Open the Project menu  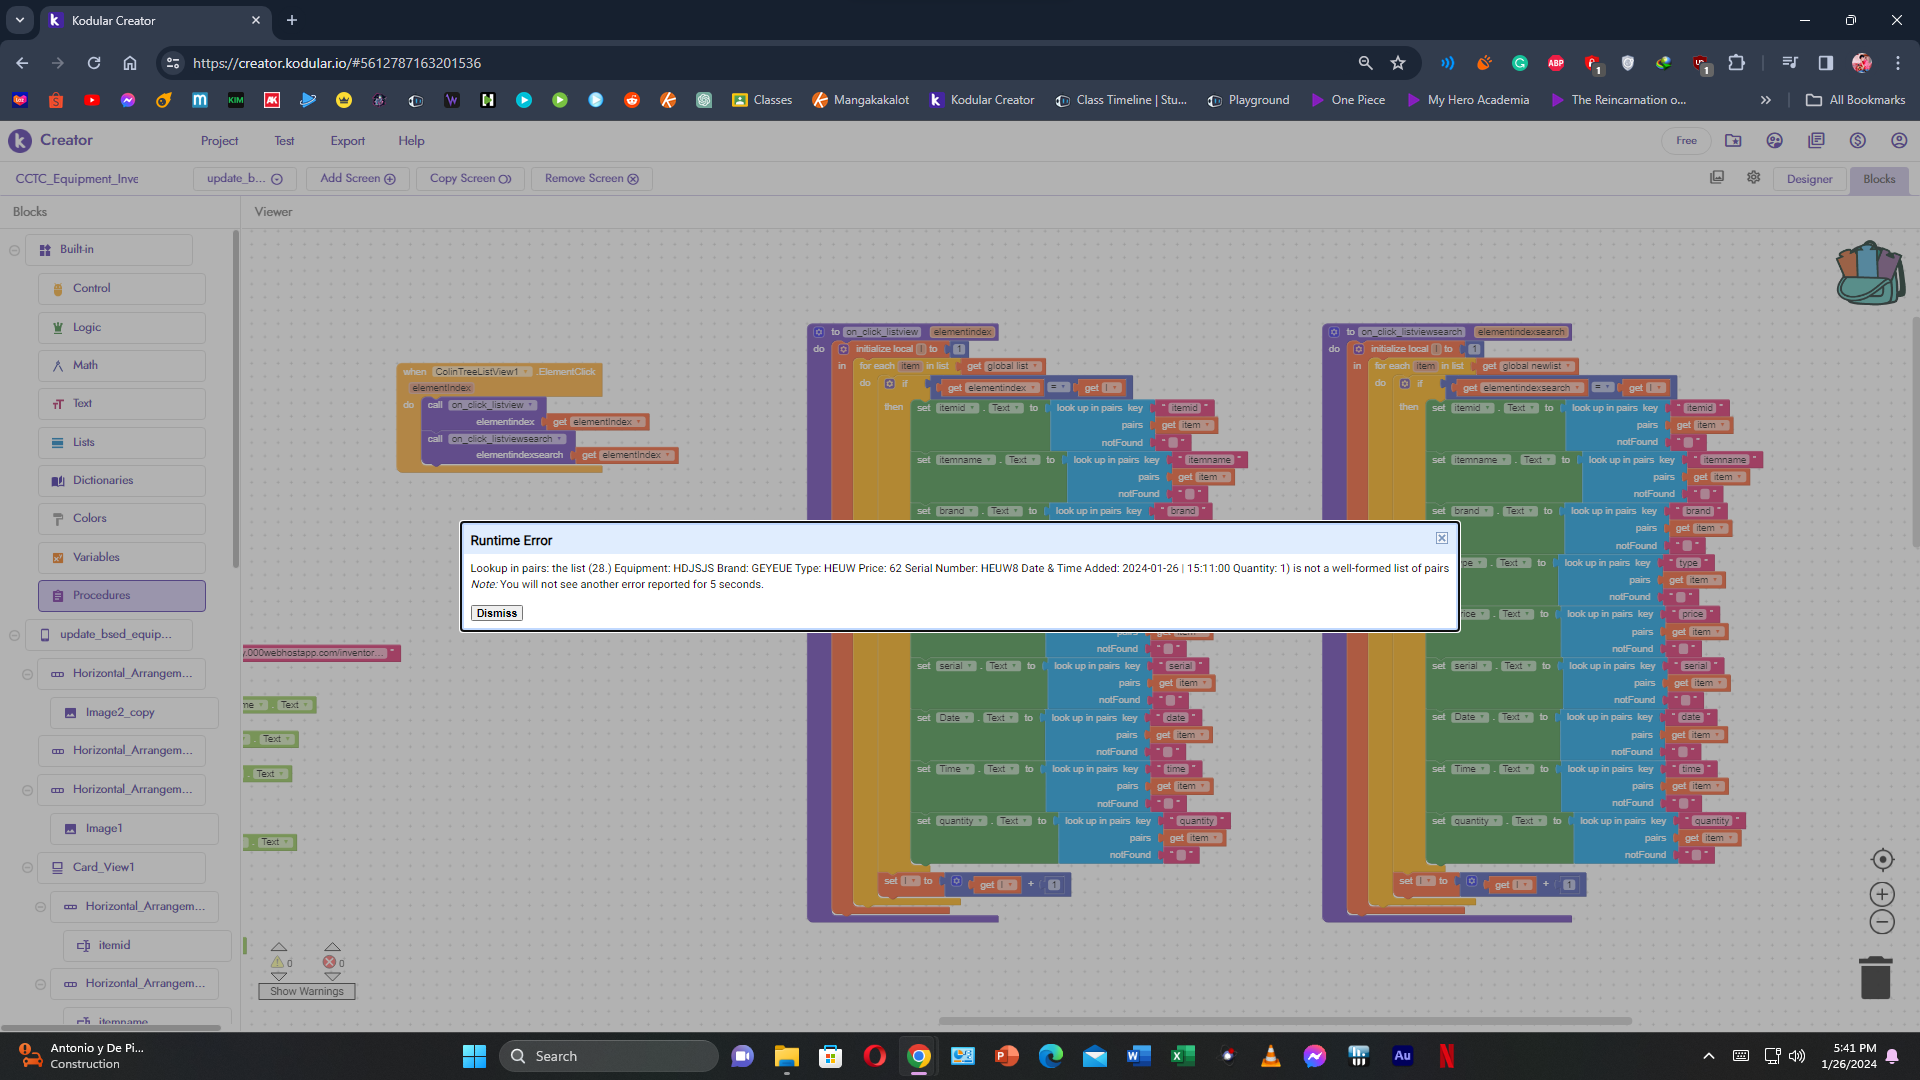pyautogui.click(x=219, y=141)
